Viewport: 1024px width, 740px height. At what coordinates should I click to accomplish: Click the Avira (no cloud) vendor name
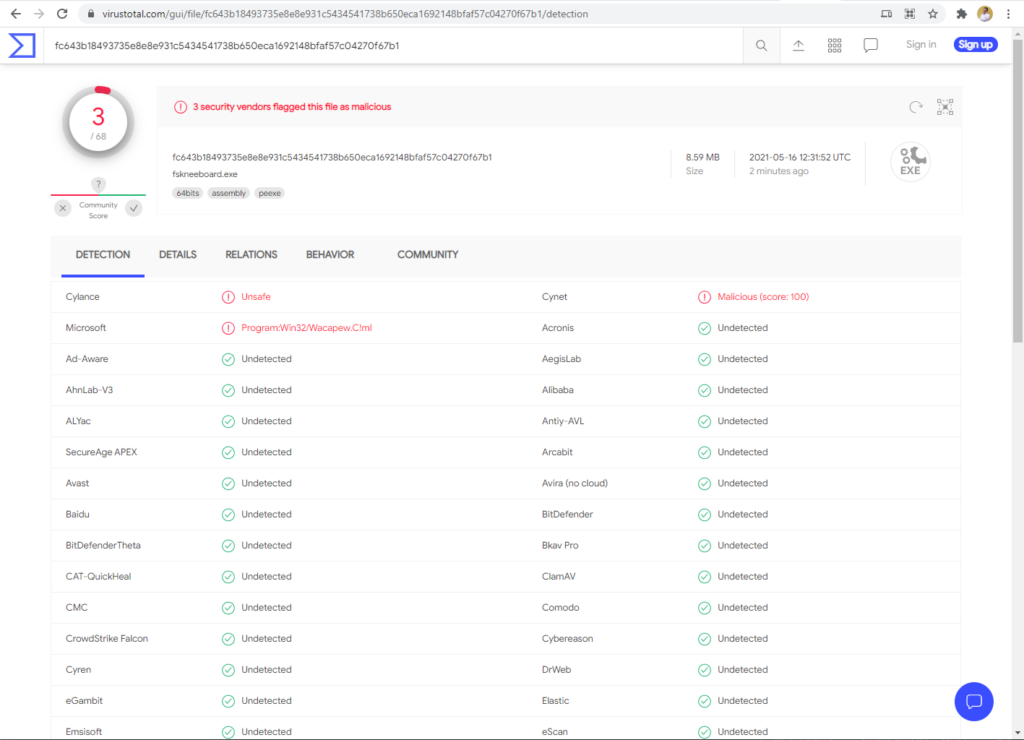(575, 483)
